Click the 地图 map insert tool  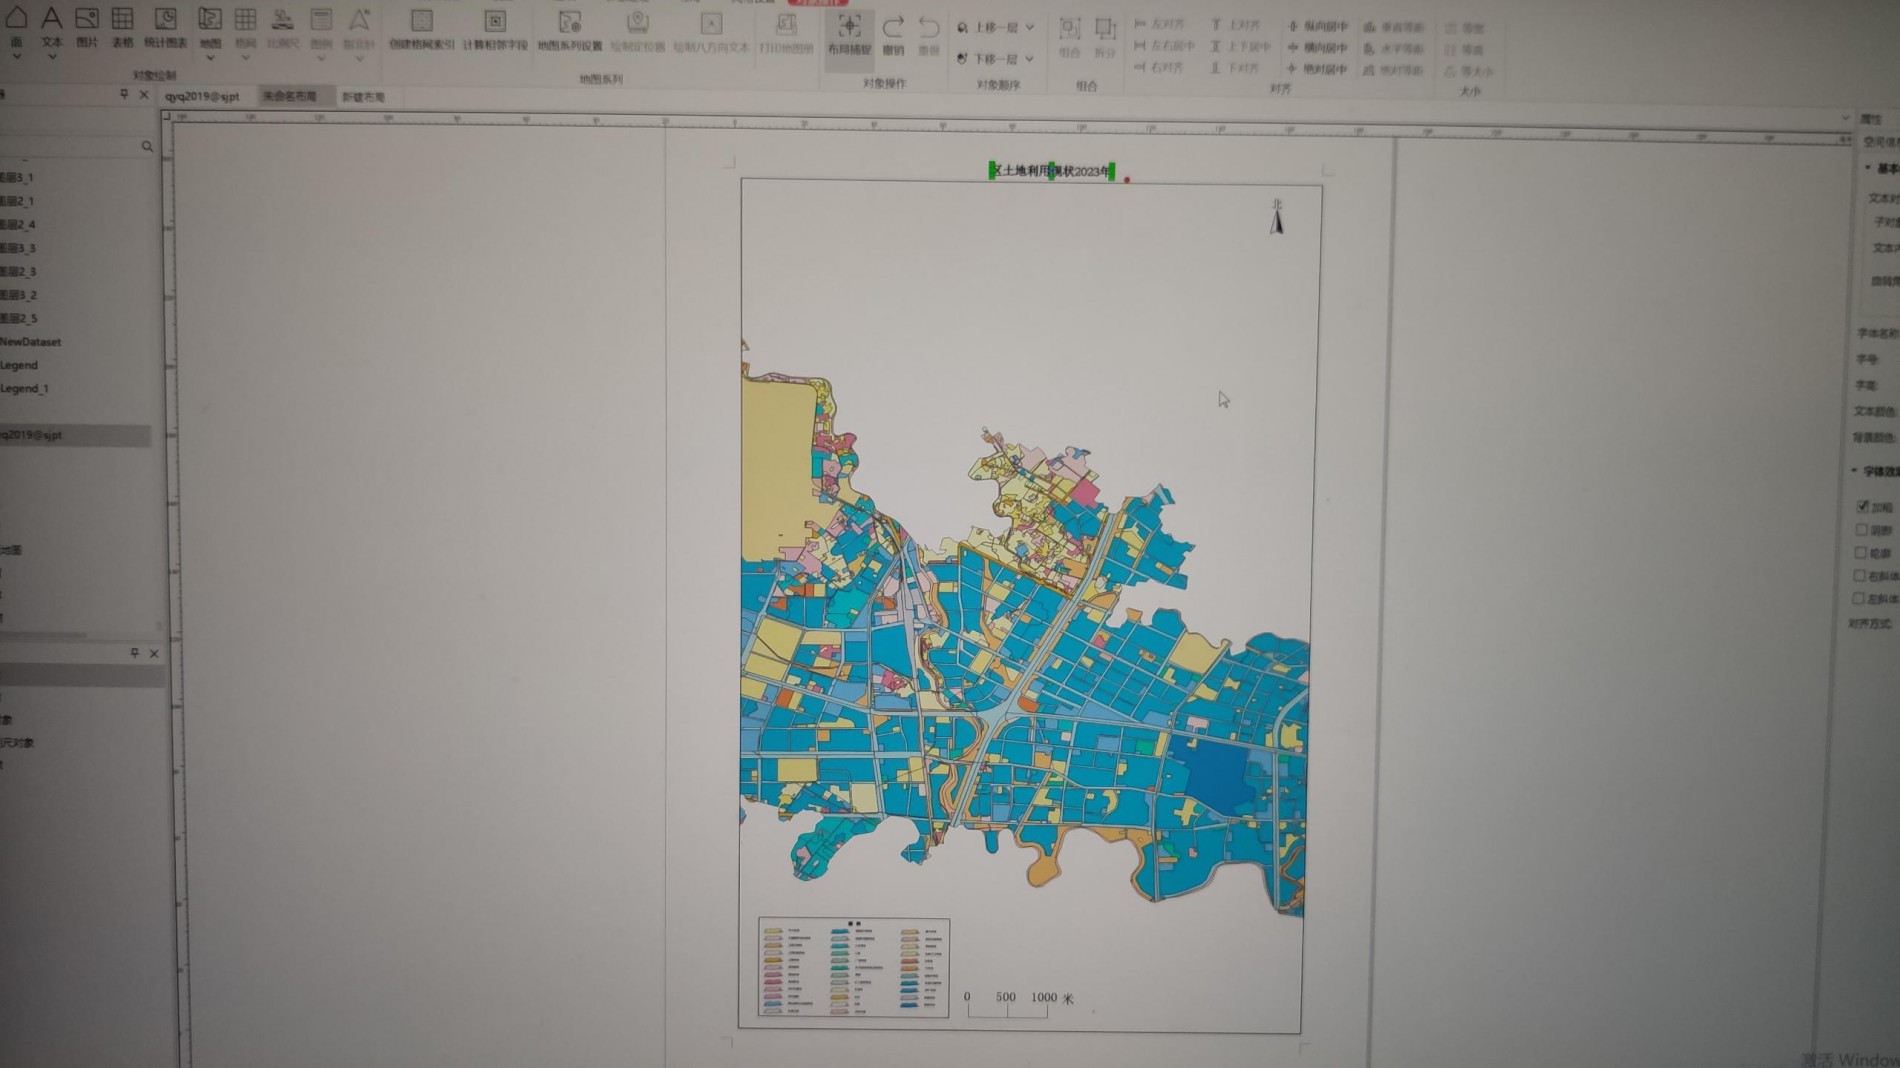pos(210,27)
